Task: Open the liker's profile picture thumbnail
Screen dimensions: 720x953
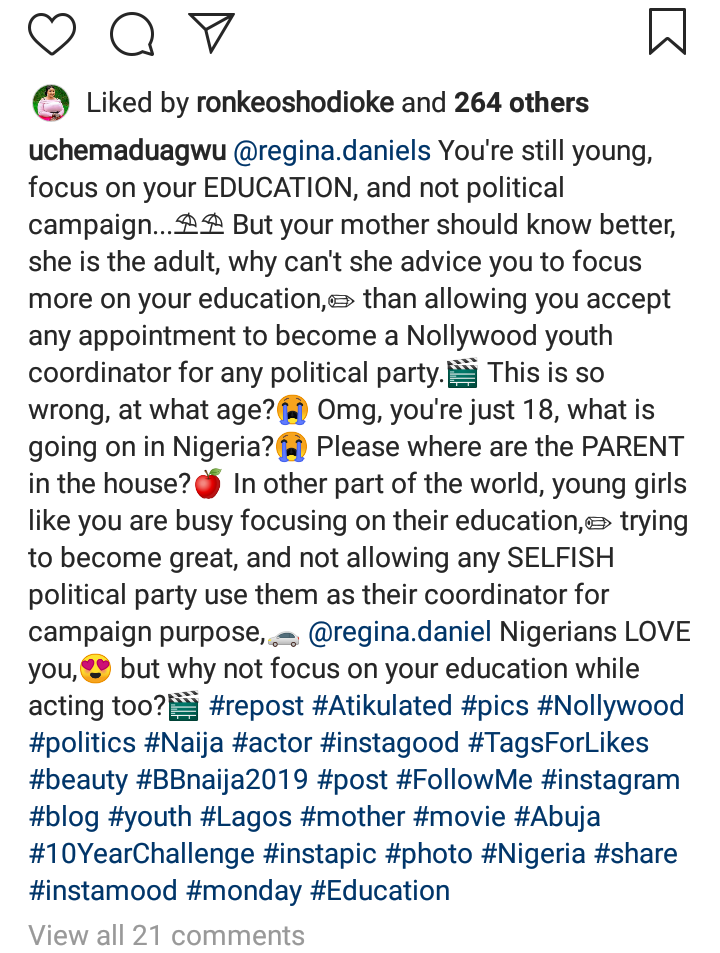Action: click(x=50, y=102)
